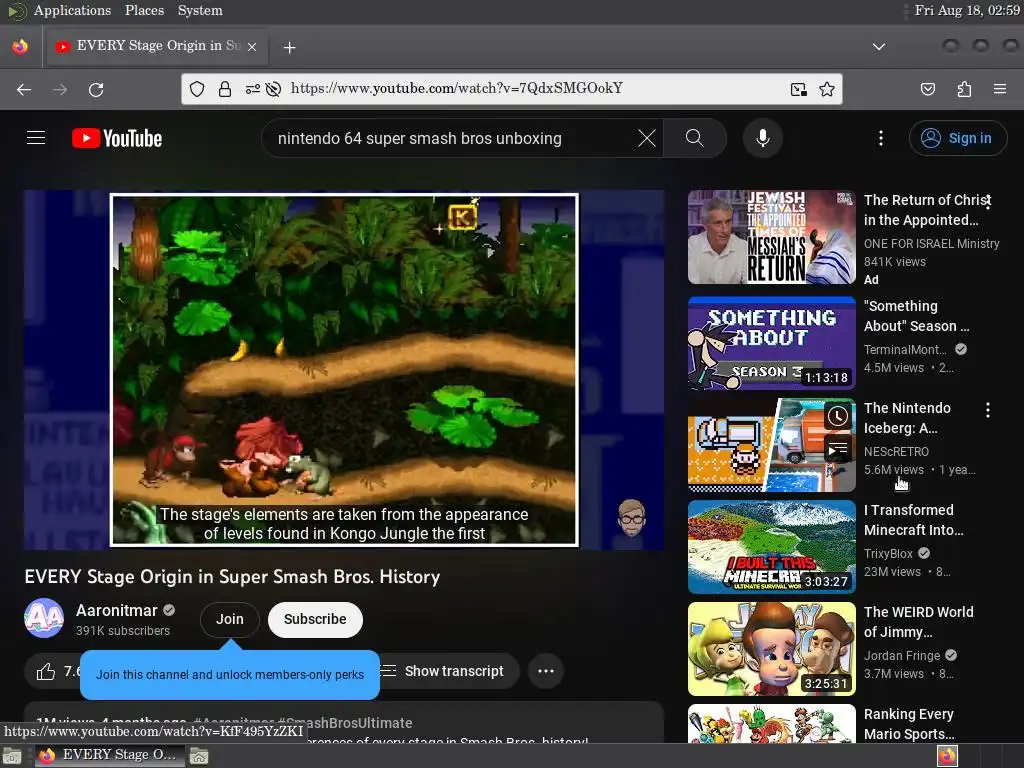1024x768 pixels.
Task: Open the I Transformed Minecraft thumbnail
Action: [772, 547]
